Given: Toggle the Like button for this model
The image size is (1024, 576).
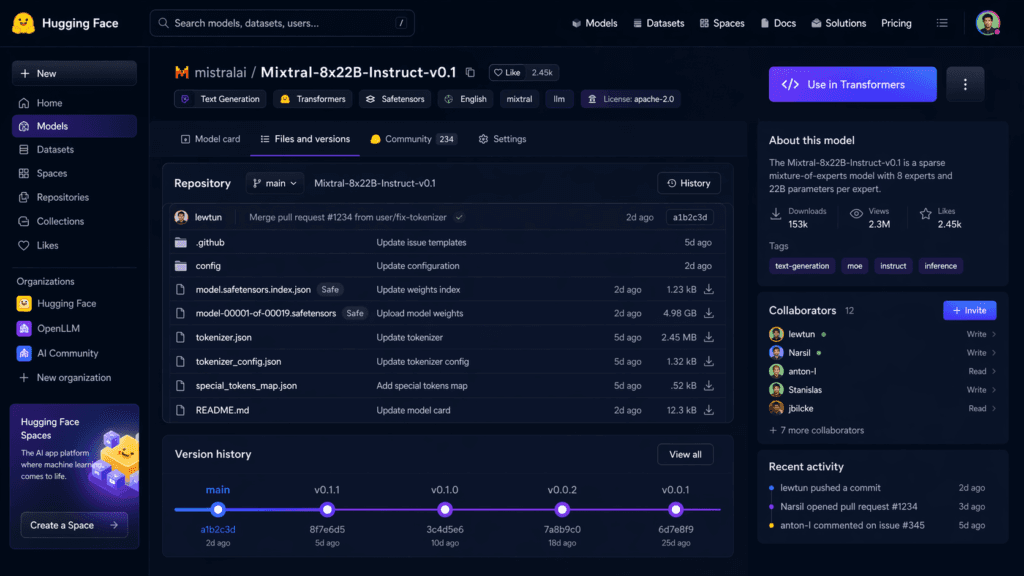Looking at the screenshot, I should pos(507,72).
